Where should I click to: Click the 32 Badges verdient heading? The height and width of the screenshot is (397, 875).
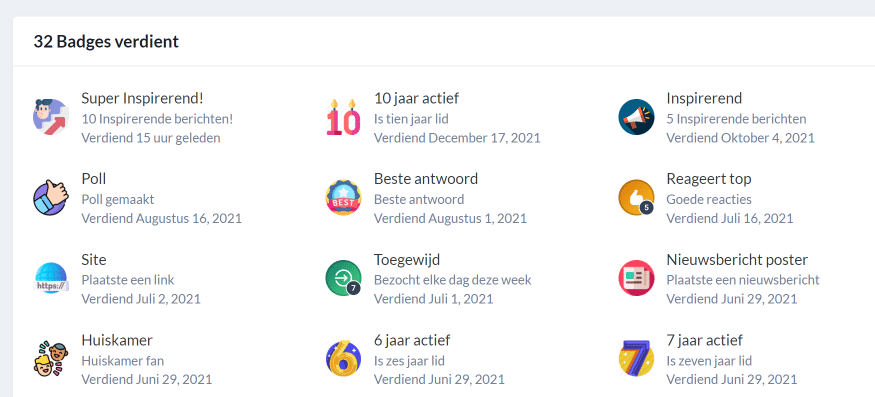(106, 41)
